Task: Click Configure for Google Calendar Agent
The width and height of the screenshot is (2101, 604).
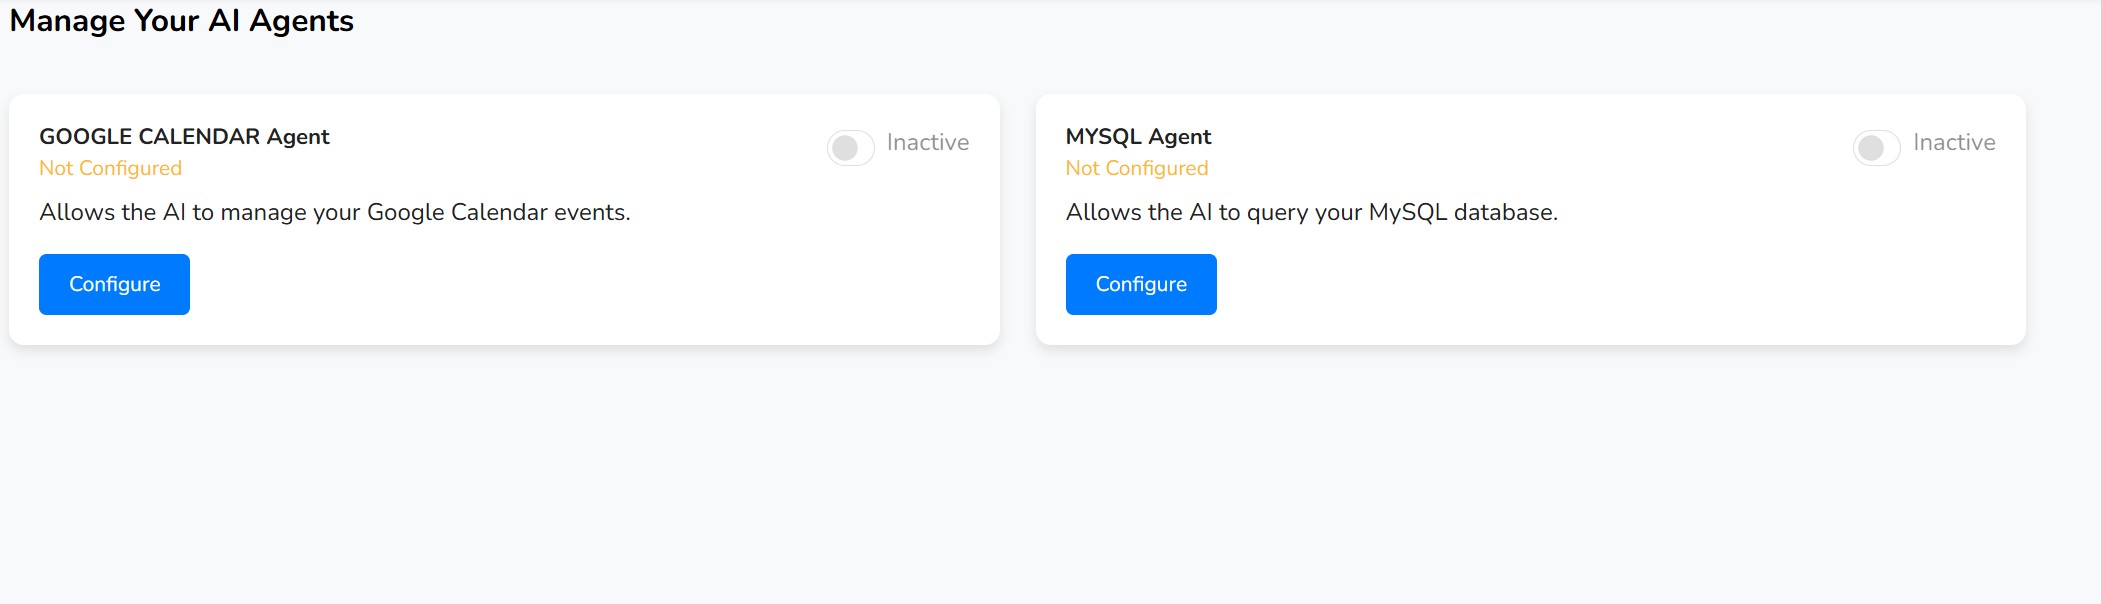Action: tap(114, 284)
